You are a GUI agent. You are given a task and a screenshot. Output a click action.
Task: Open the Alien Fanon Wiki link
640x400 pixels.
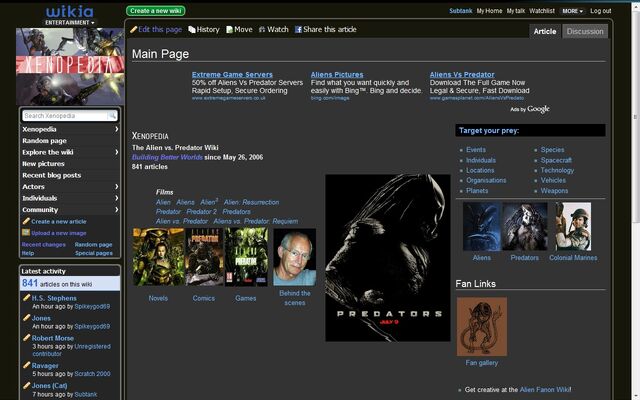[544, 390]
